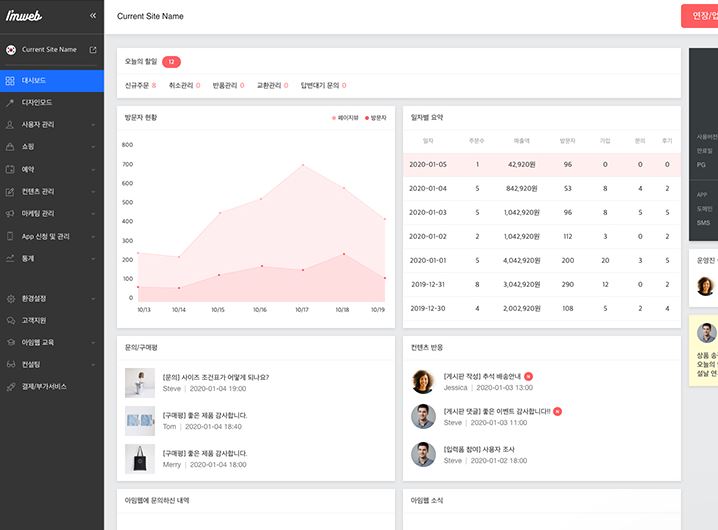This screenshot has height=530, width=718.
Task: Click the red 연장 button
Action: 700,16
